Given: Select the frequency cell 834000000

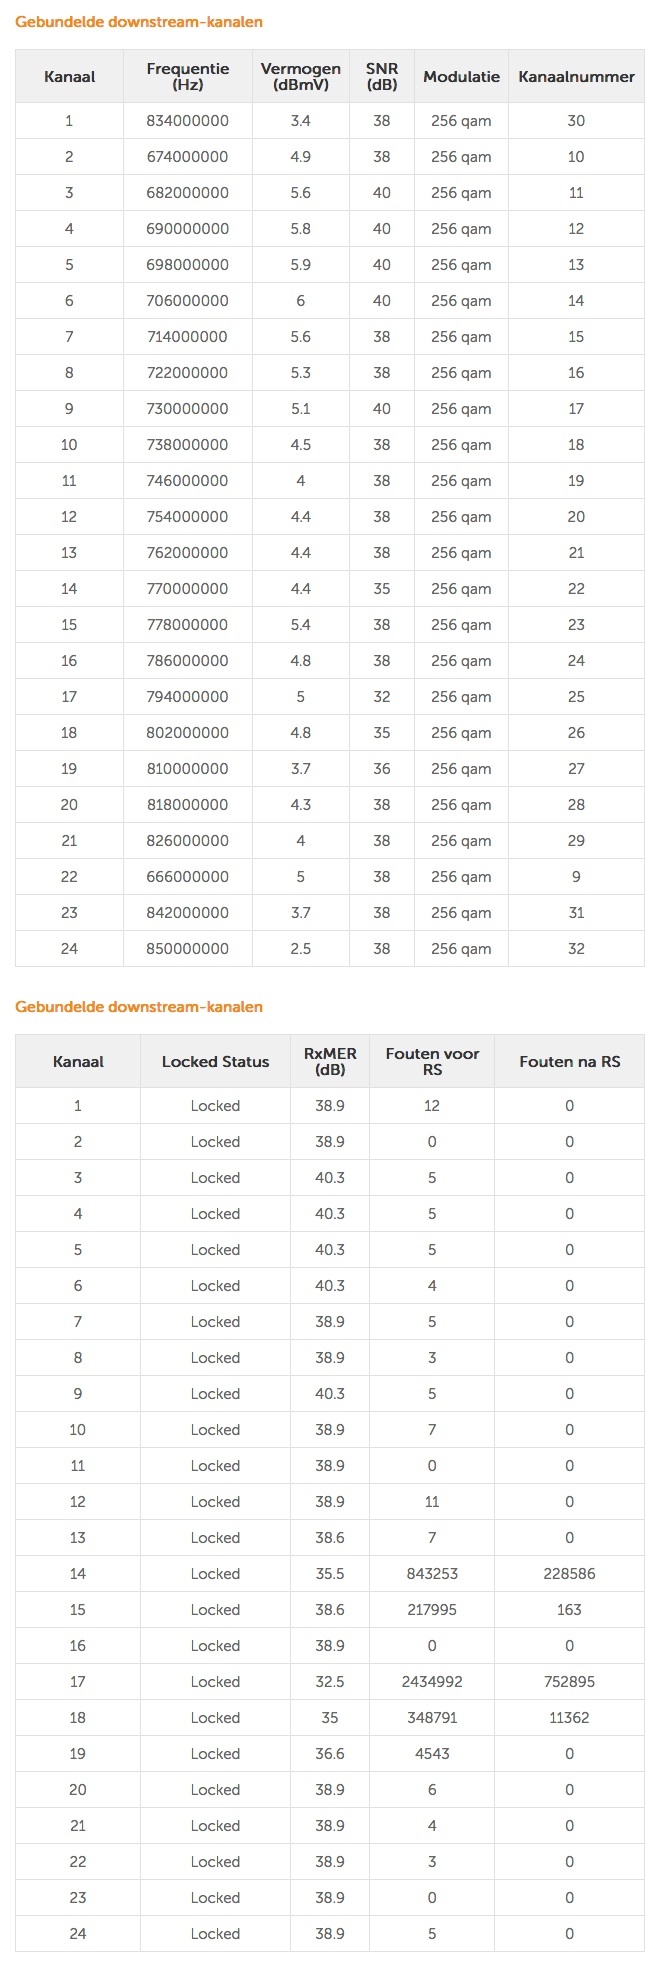Looking at the screenshot, I should pos(188,121).
